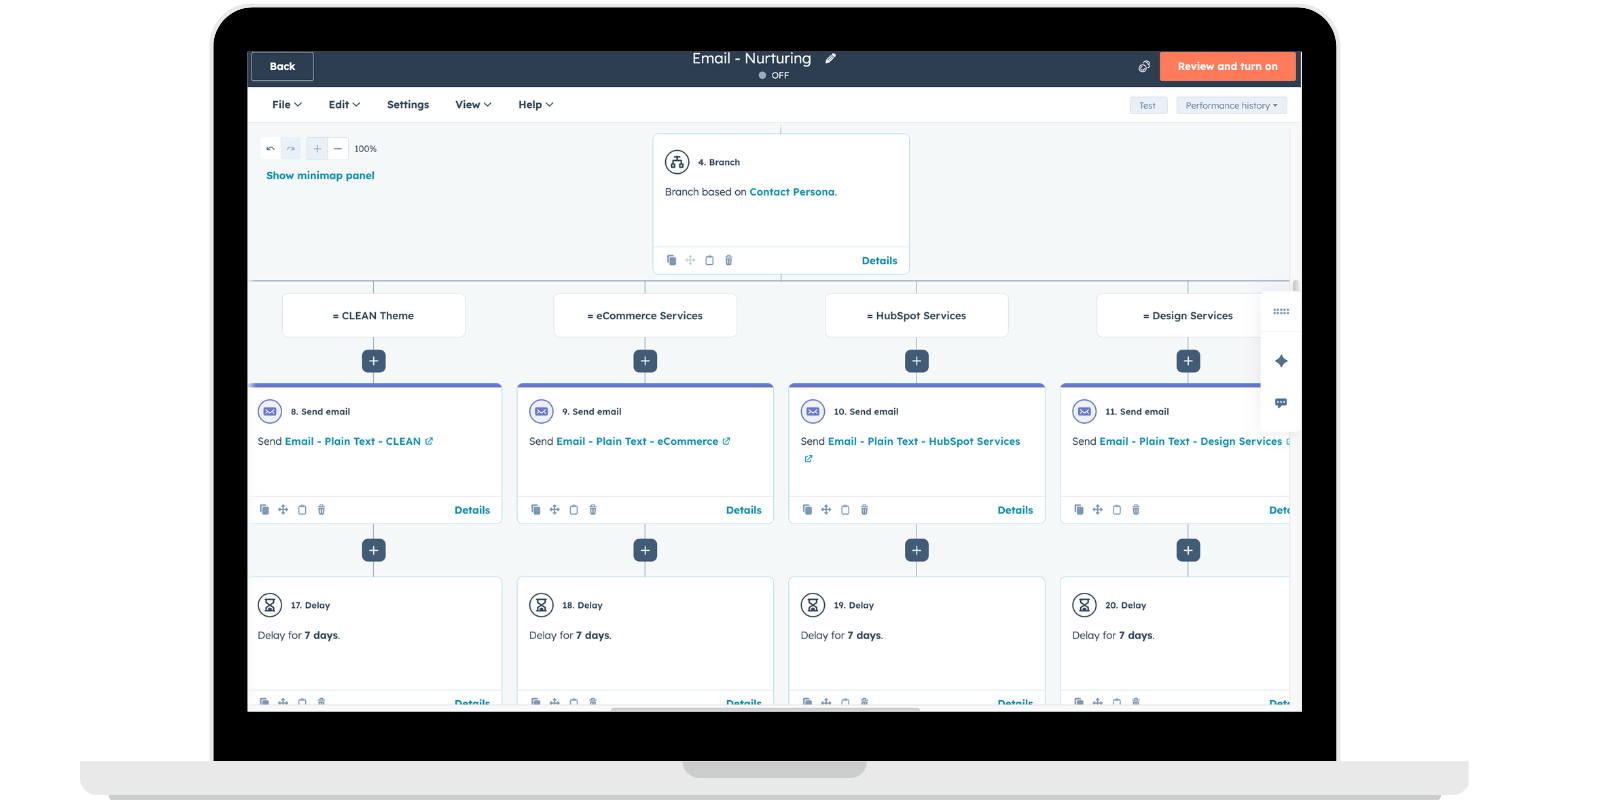Open the Contact Persona link
1600x800 pixels.
click(792, 192)
